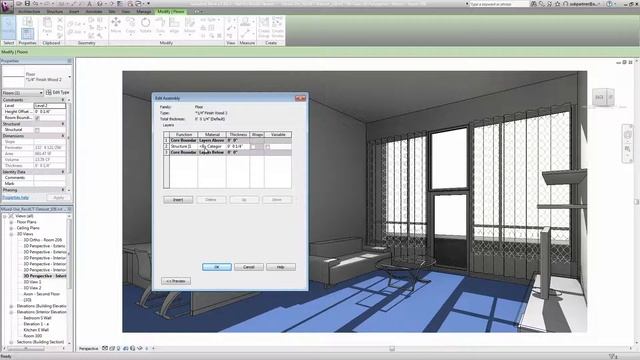Image resolution: width=640 pixels, height=360 pixels.
Task: Expand the Elevations (Building Elevation) node
Action: tap(11, 306)
